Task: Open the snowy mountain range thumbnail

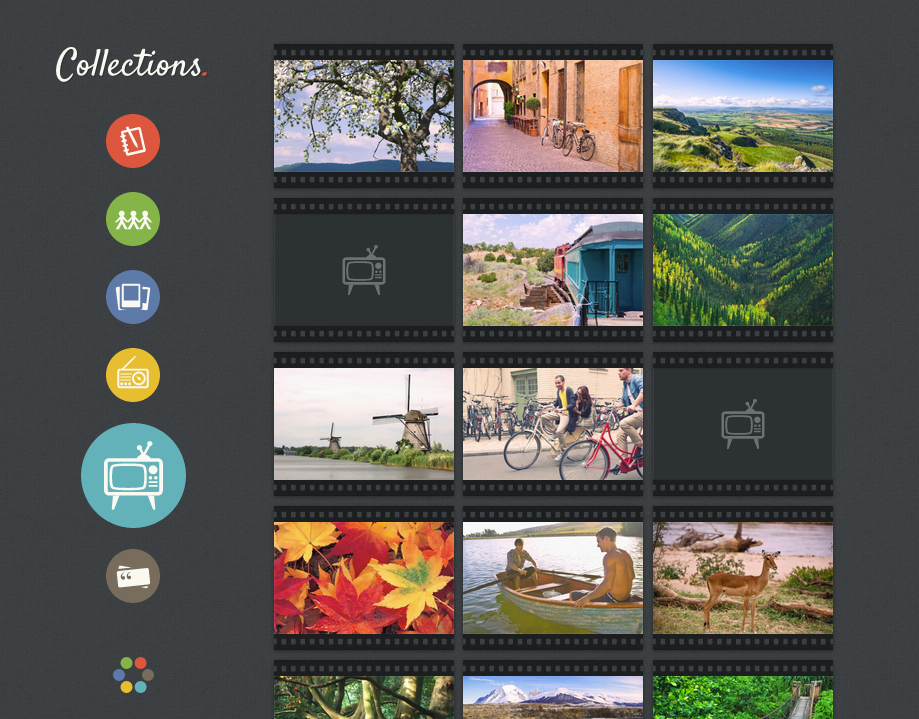Action: click(553, 697)
